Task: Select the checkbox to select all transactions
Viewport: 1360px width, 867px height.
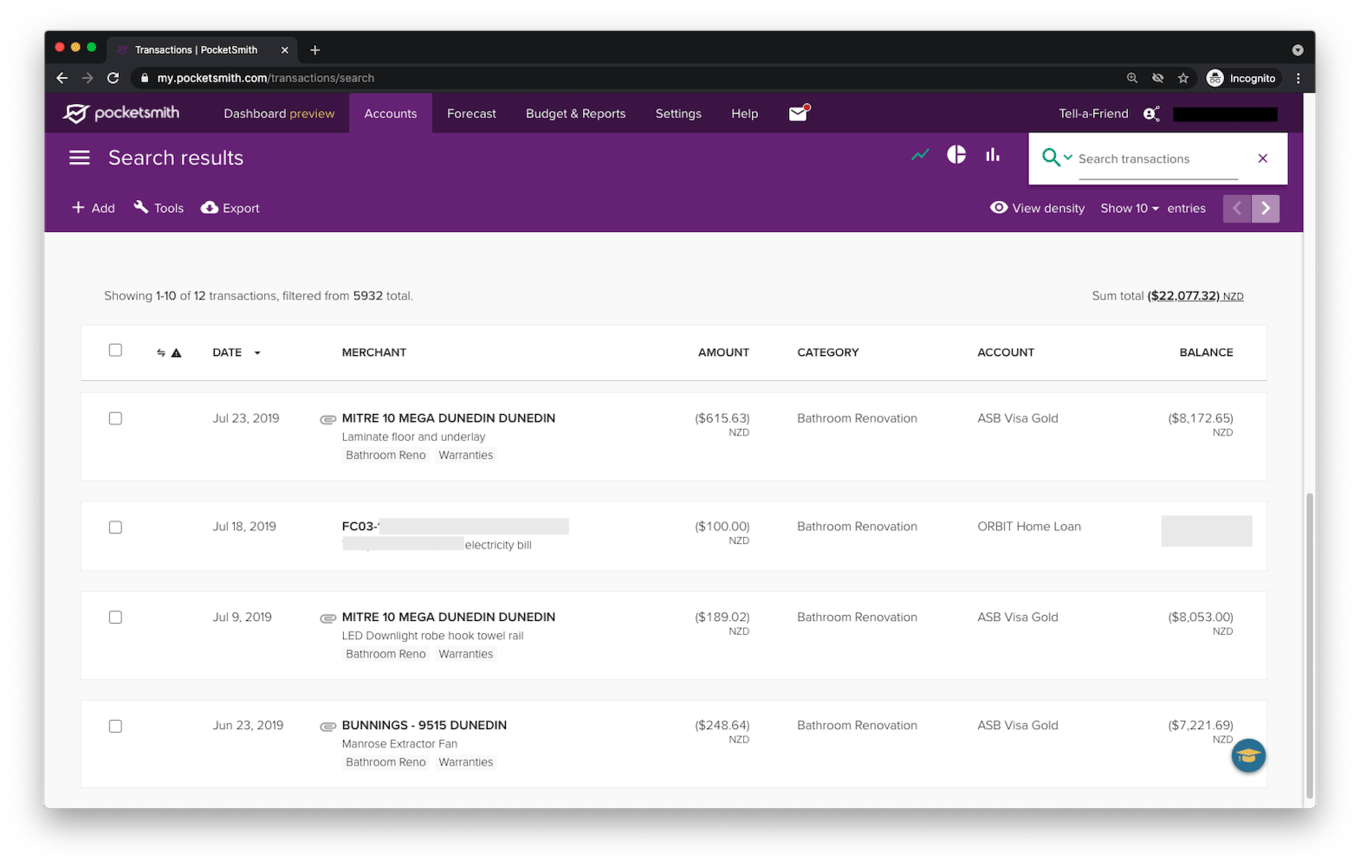Action: click(115, 350)
